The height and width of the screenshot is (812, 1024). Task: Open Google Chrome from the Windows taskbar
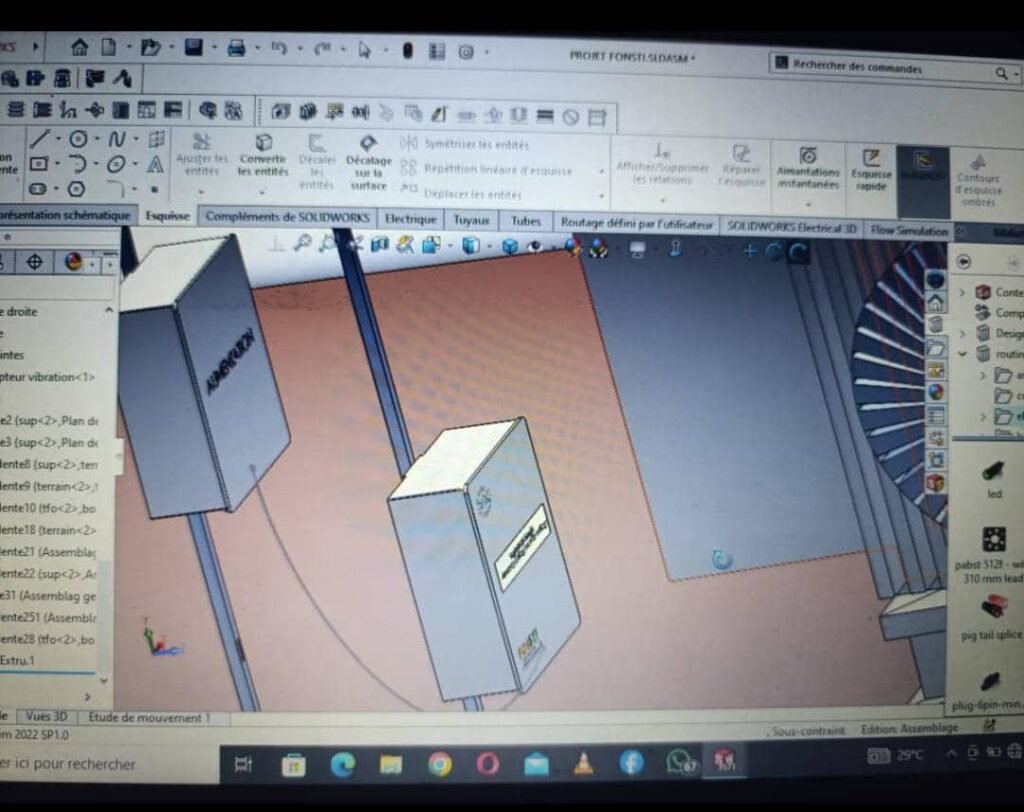pyautogui.click(x=439, y=764)
